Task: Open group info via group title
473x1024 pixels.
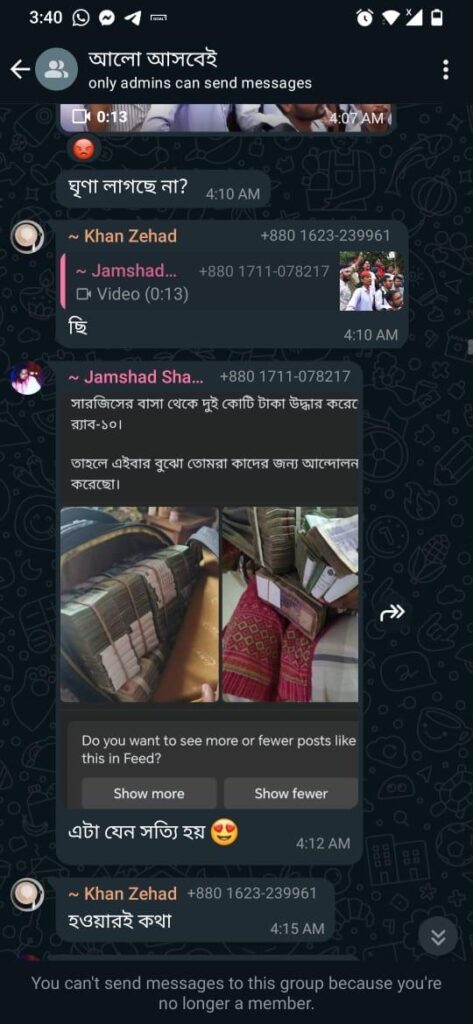Action: 152,60
